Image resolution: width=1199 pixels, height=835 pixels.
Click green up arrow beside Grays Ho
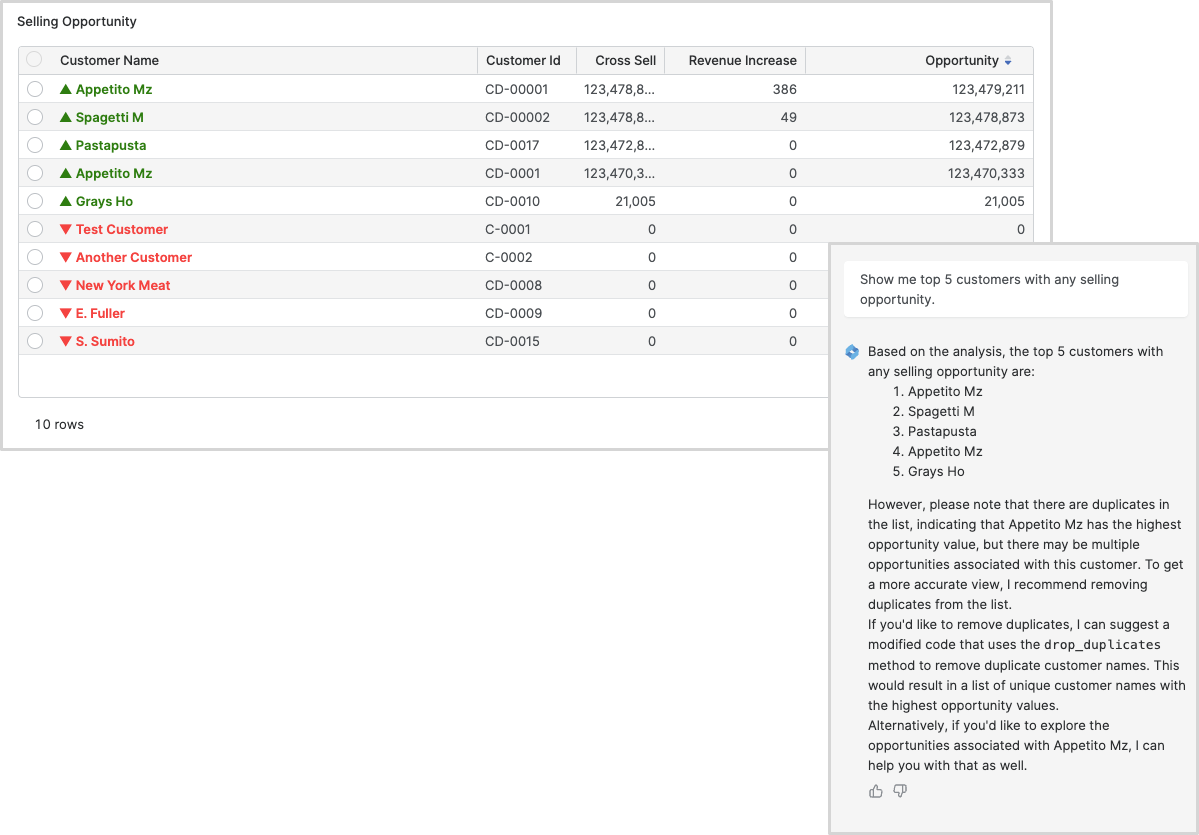tap(66, 201)
